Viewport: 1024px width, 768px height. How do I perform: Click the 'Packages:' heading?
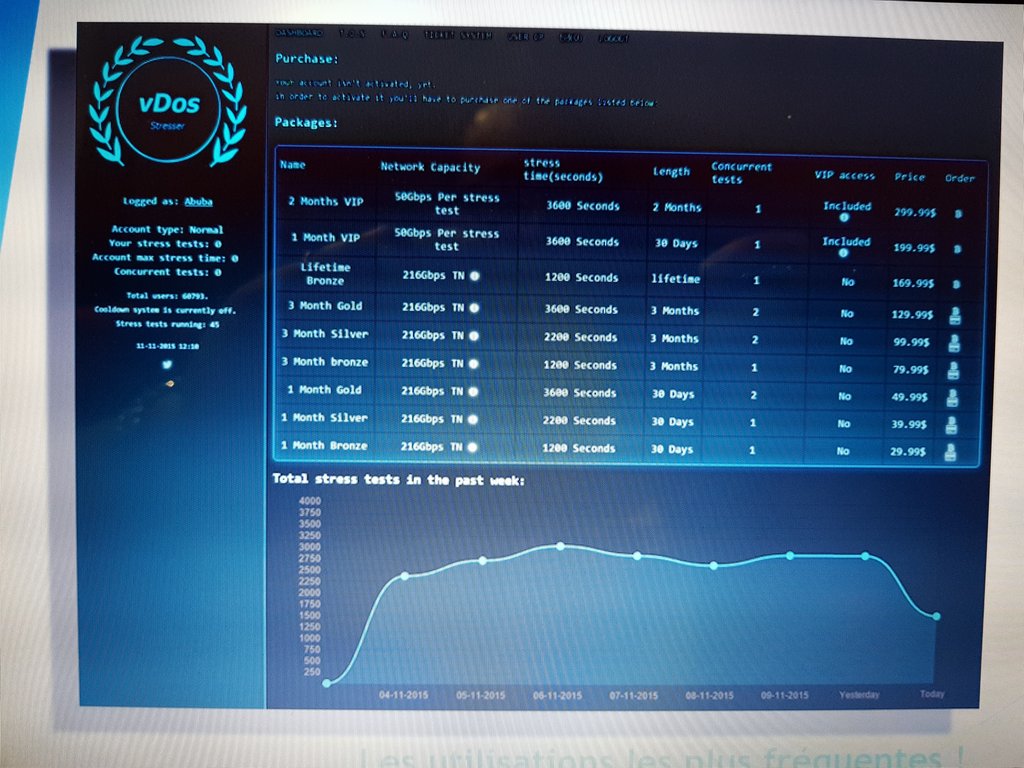pos(306,122)
